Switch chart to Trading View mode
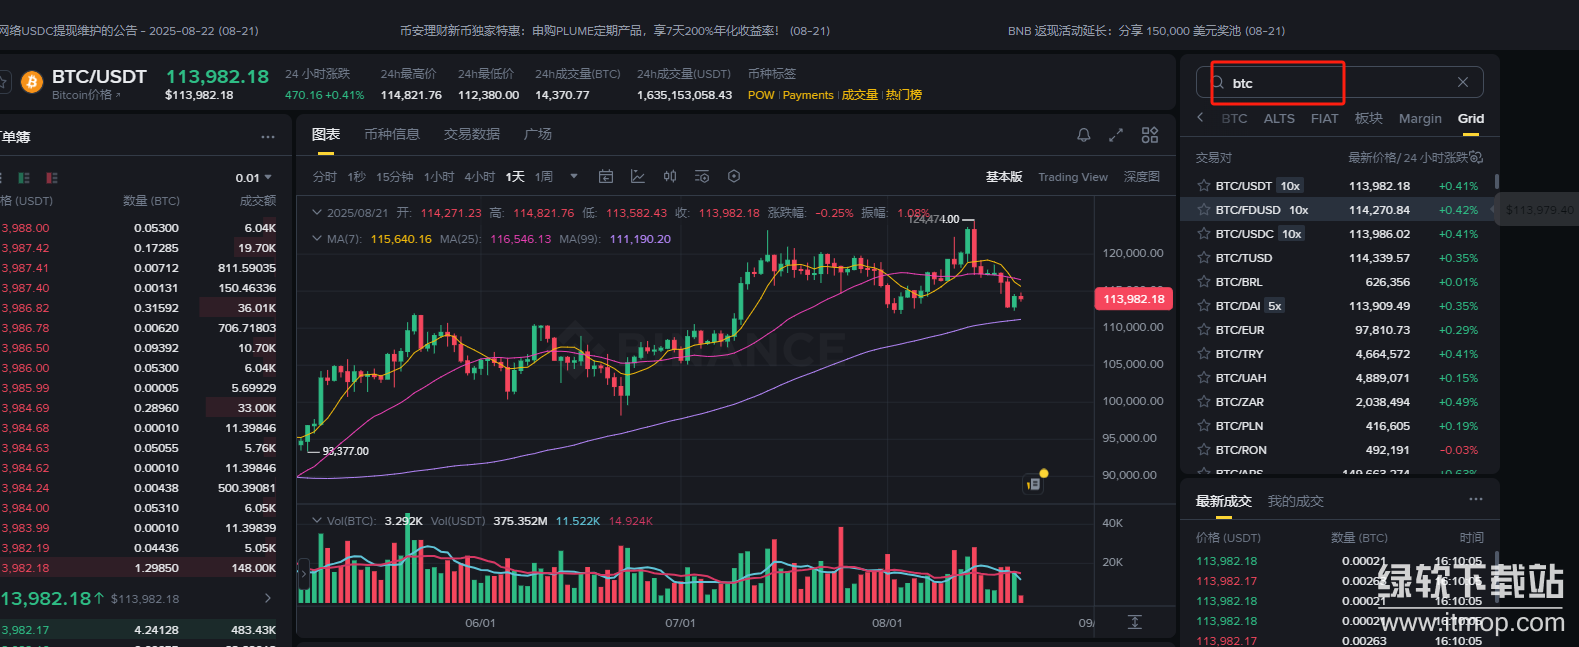 coord(1072,177)
